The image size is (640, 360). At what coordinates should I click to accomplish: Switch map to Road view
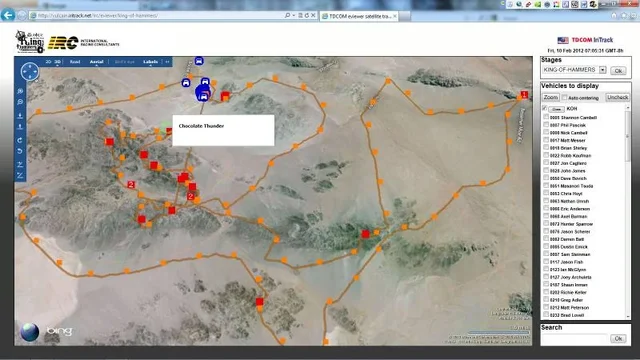click(75, 62)
